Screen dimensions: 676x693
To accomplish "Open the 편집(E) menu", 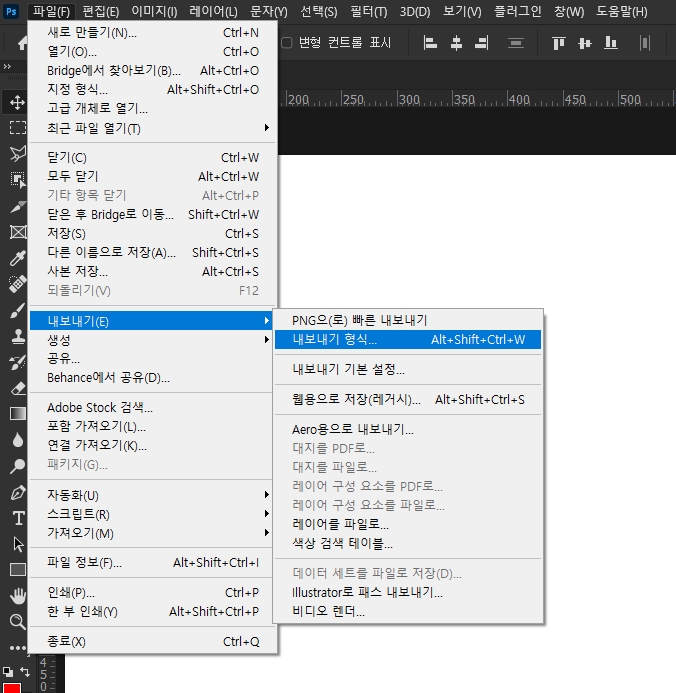I will (x=101, y=11).
